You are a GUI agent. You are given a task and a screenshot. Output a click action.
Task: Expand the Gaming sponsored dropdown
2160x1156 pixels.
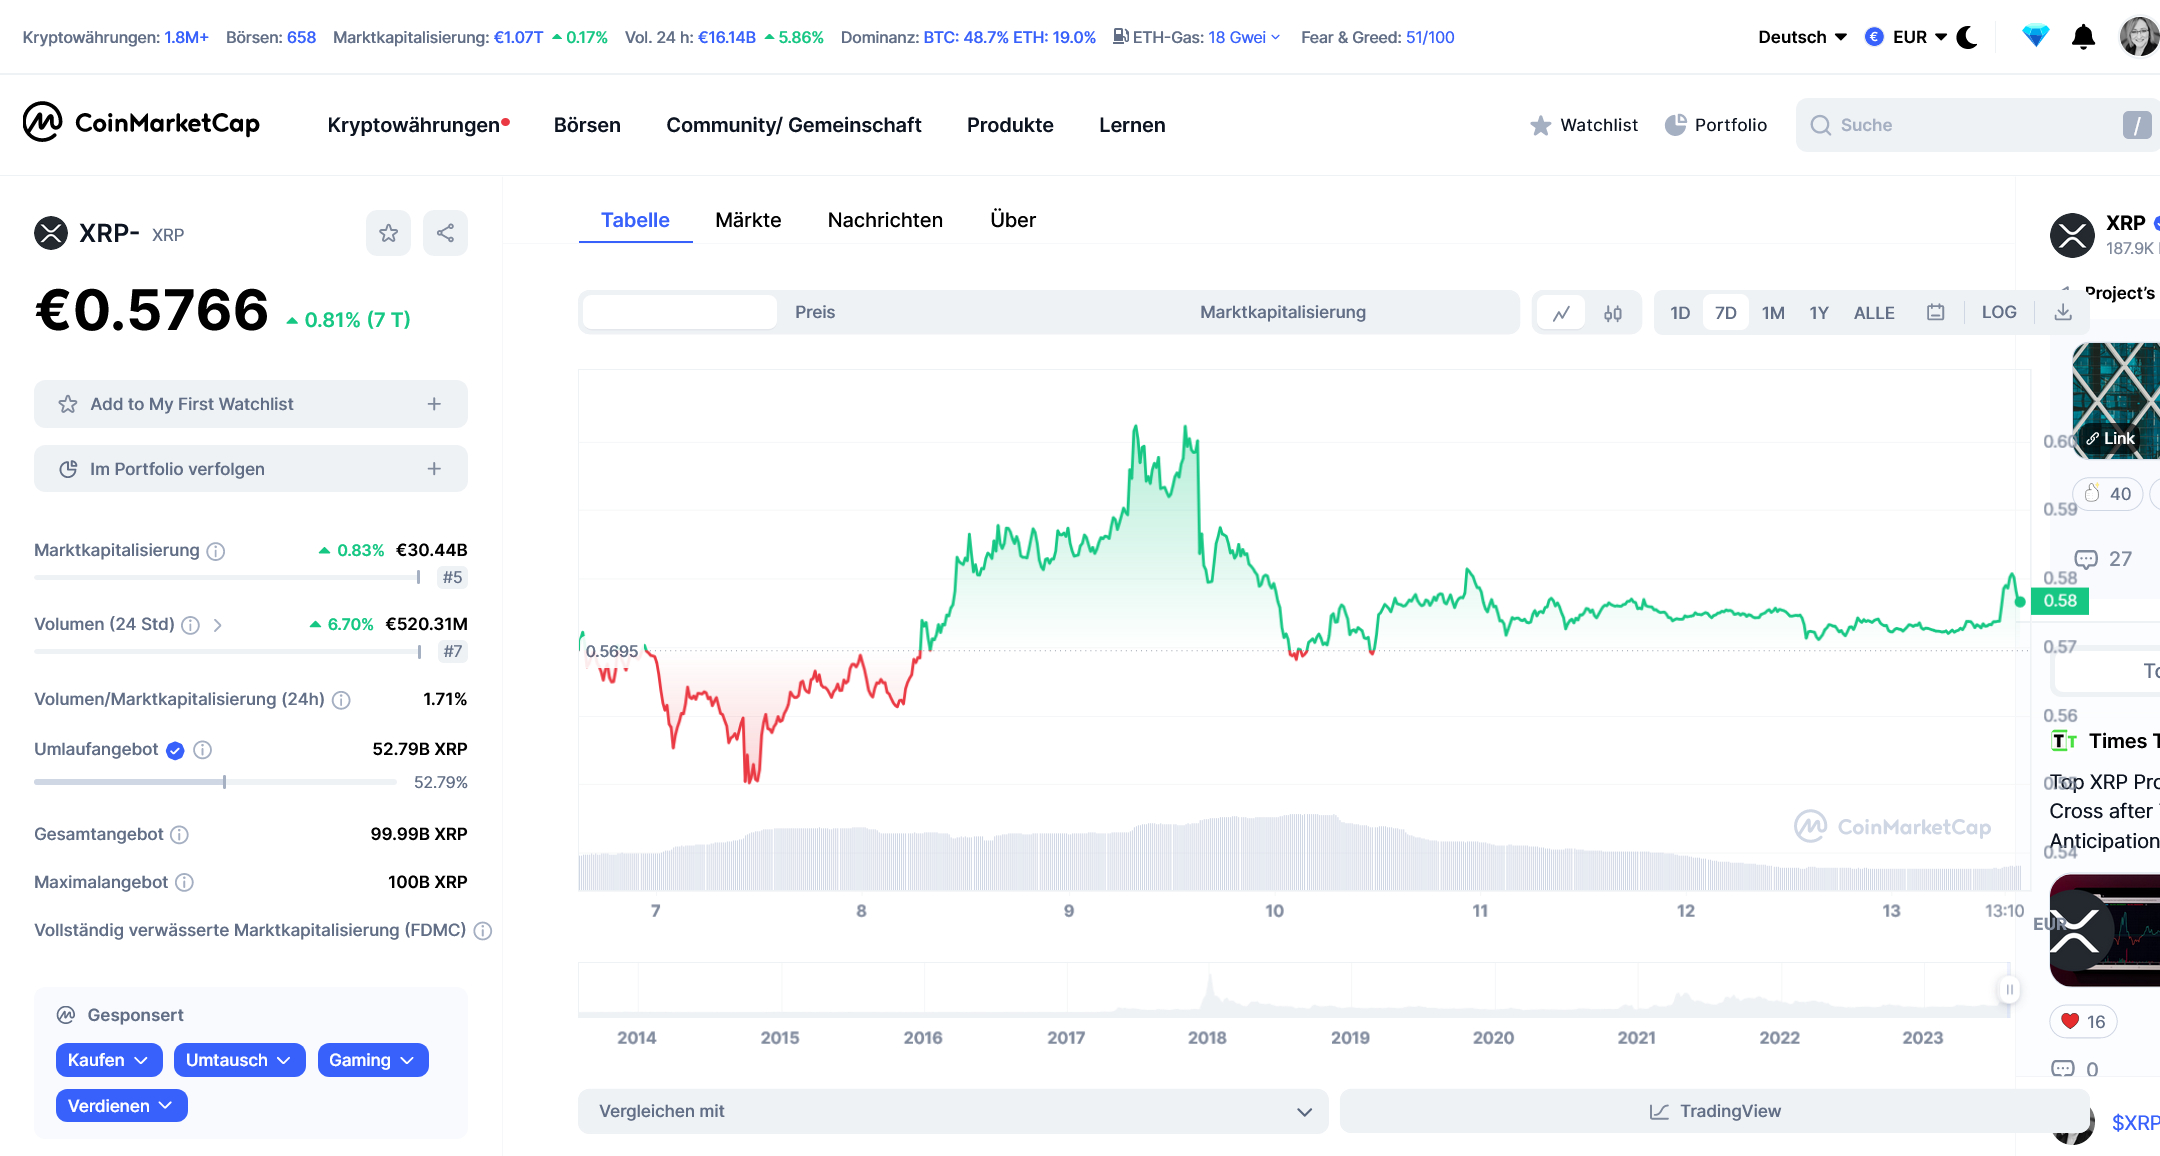(x=373, y=1060)
